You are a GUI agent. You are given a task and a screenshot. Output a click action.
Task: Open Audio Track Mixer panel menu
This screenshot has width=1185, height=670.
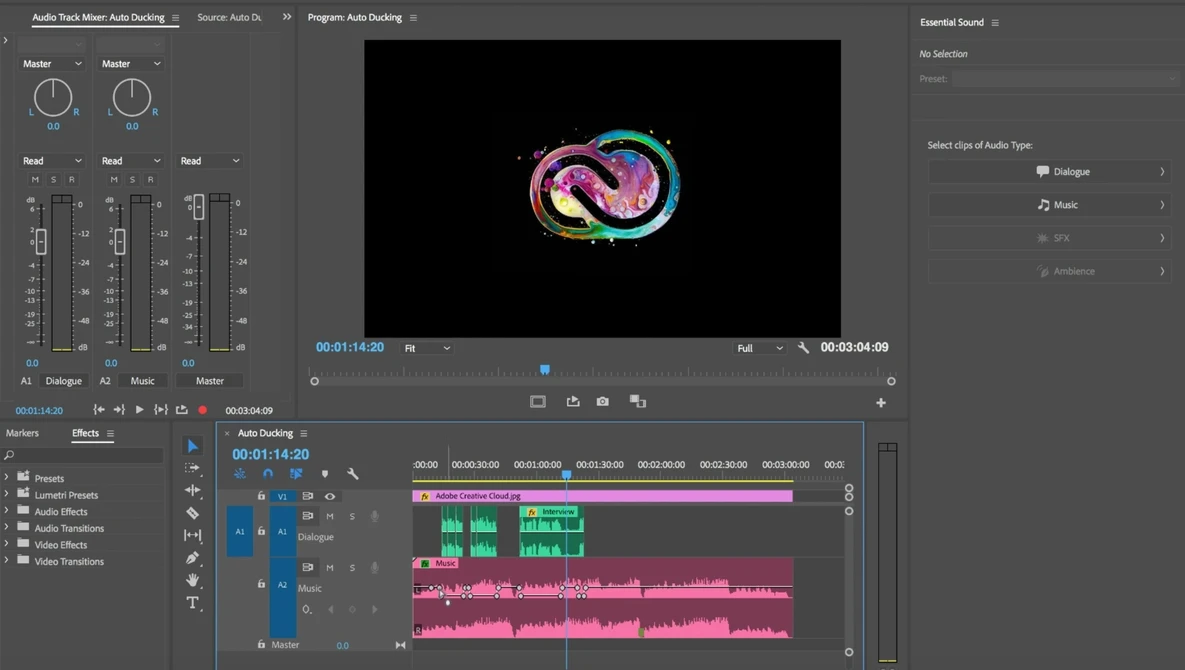coord(175,17)
